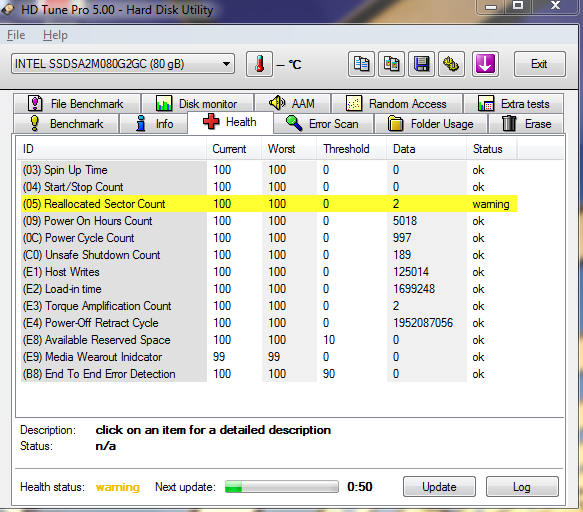Switch to the File Benchmark tab

(x=77, y=103)
